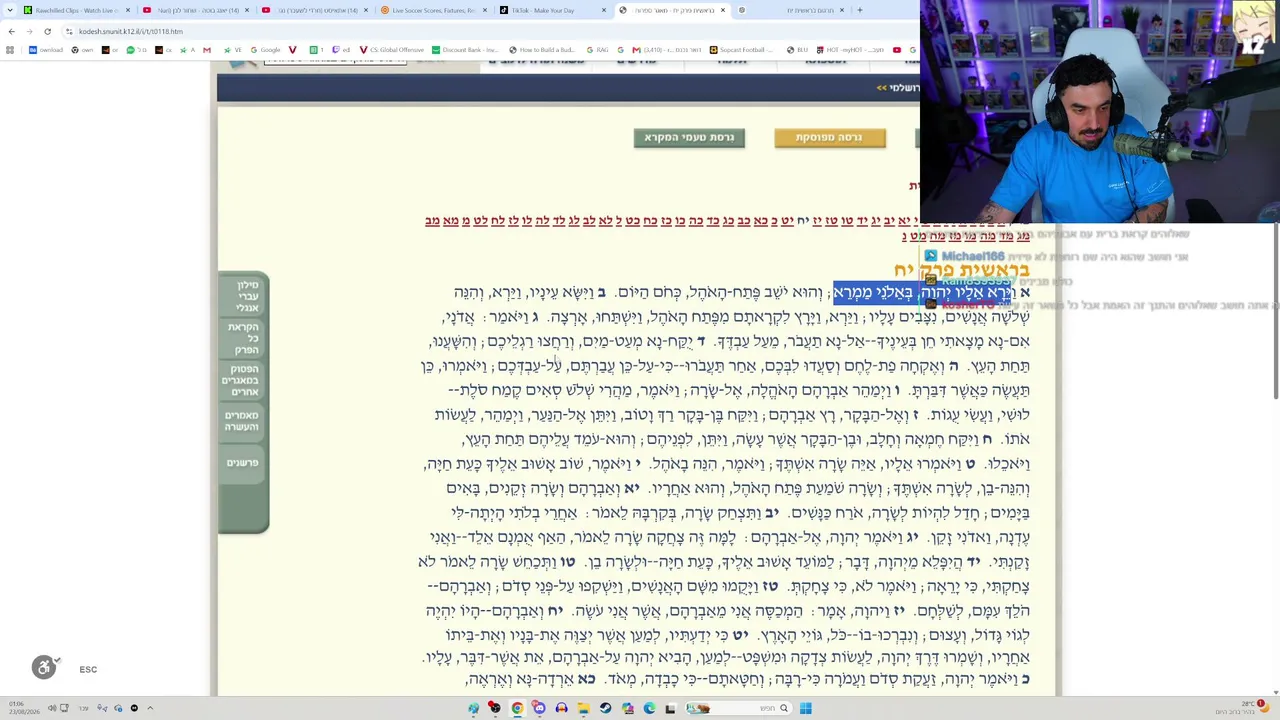The height and width of the screenshot is (720, 1280).
Task: Open the apps grid in bookmarks bar
Action: click(11, 50)
